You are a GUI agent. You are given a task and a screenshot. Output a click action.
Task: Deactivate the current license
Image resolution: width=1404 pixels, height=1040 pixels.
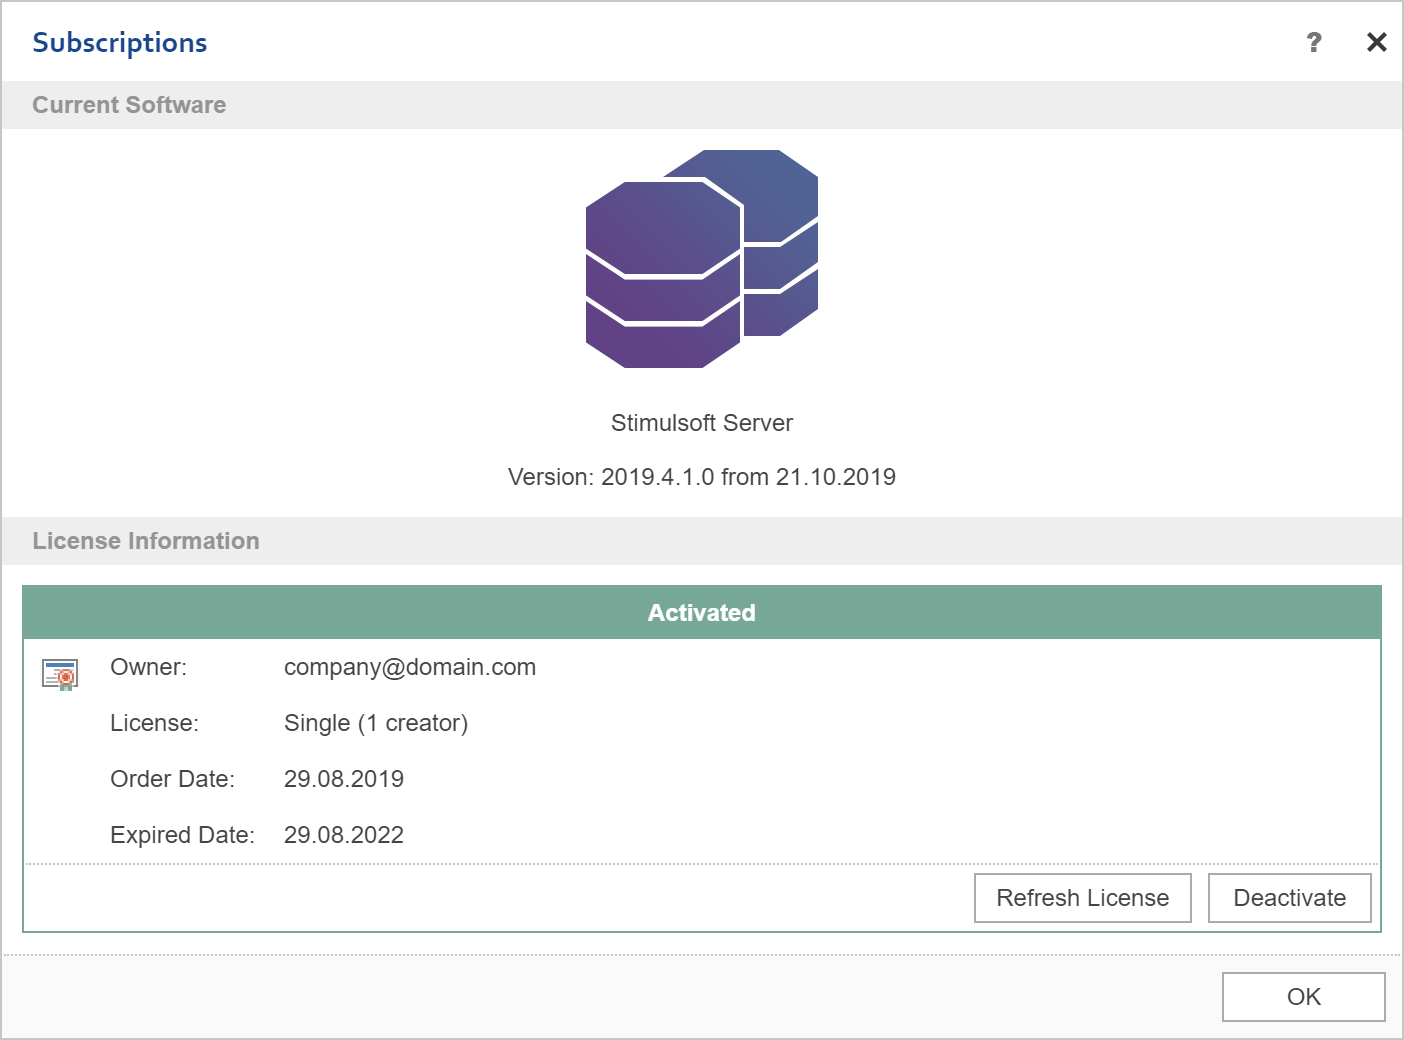tap(1289, 898)
